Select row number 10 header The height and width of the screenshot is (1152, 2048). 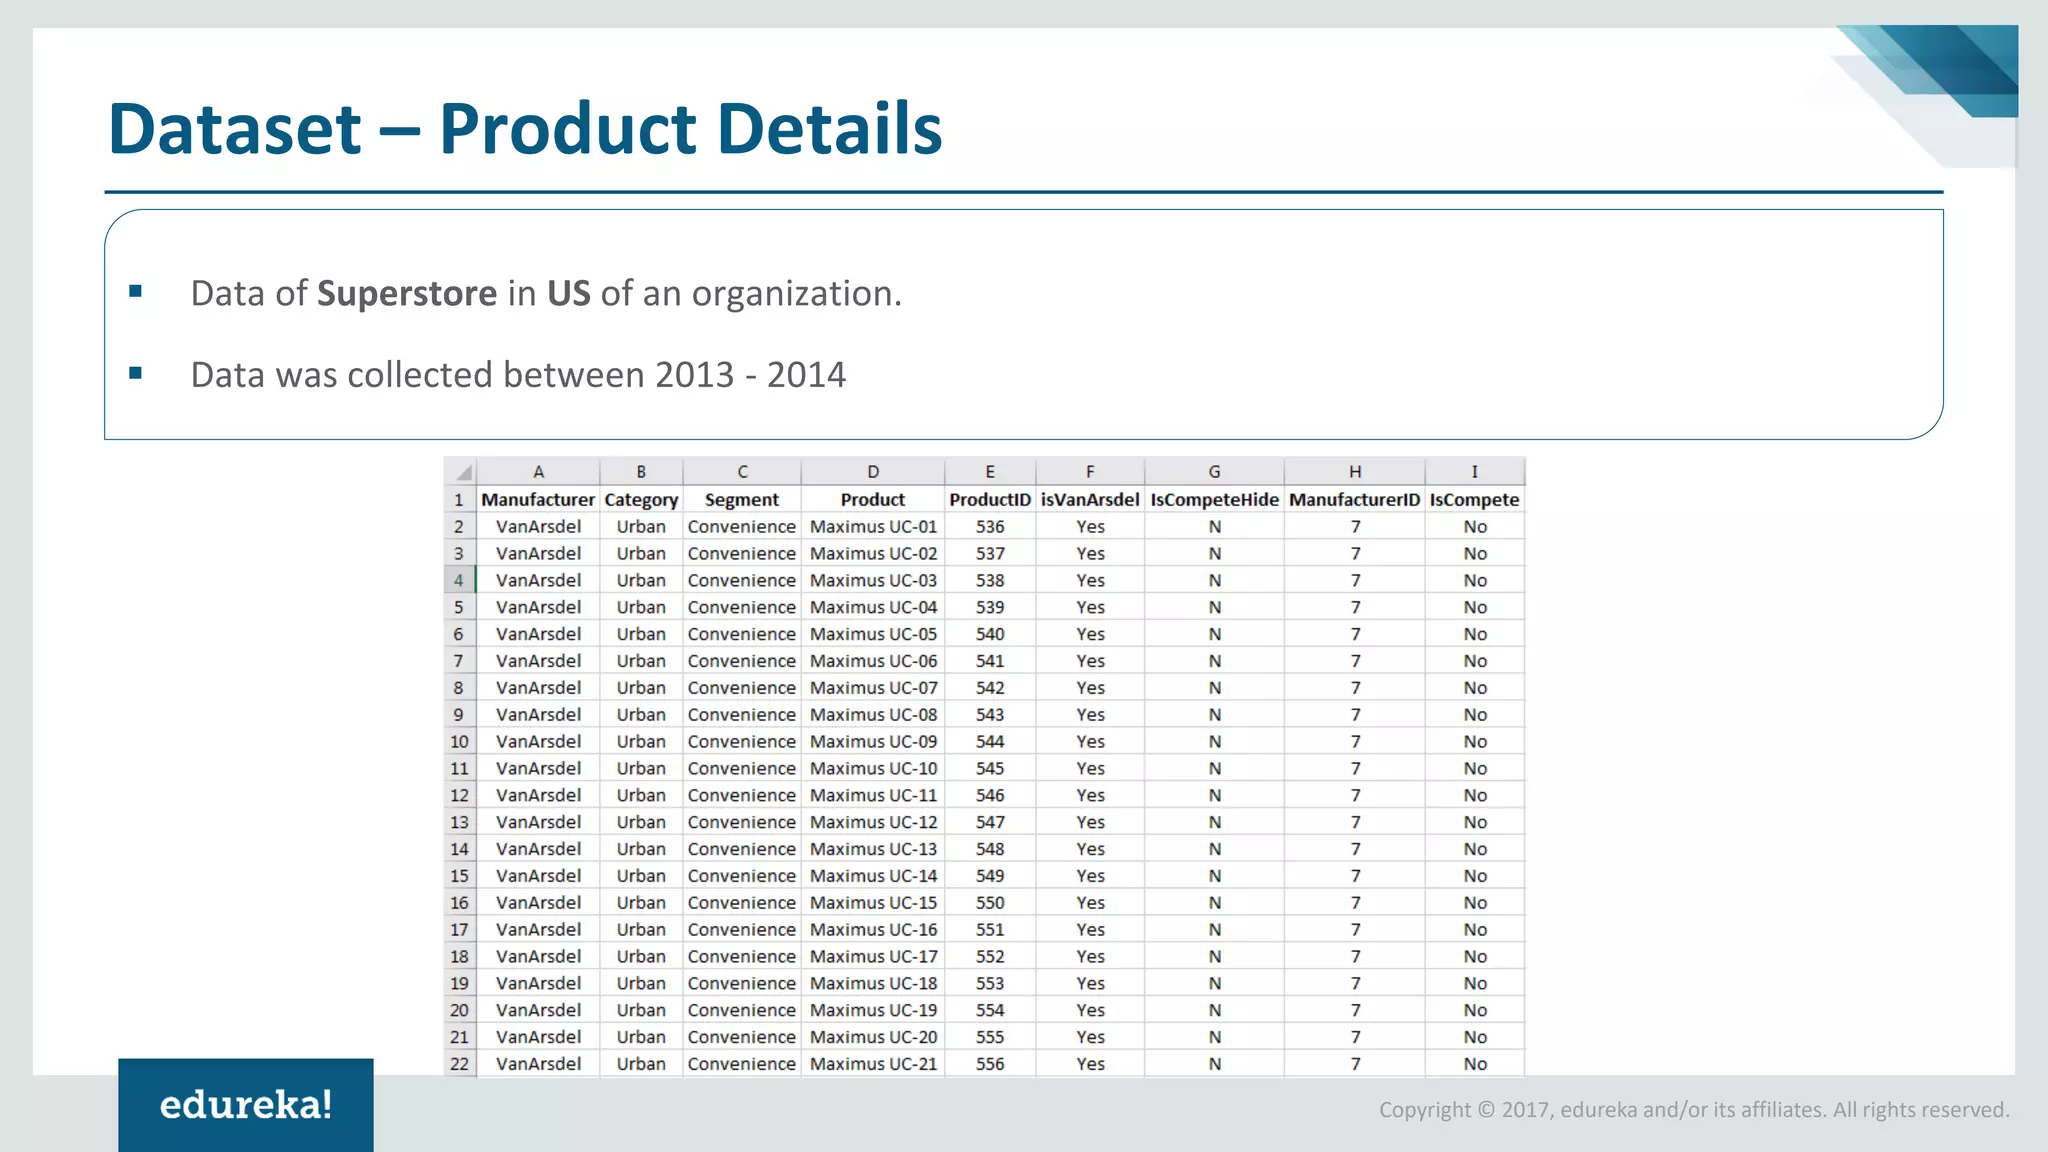459,741
